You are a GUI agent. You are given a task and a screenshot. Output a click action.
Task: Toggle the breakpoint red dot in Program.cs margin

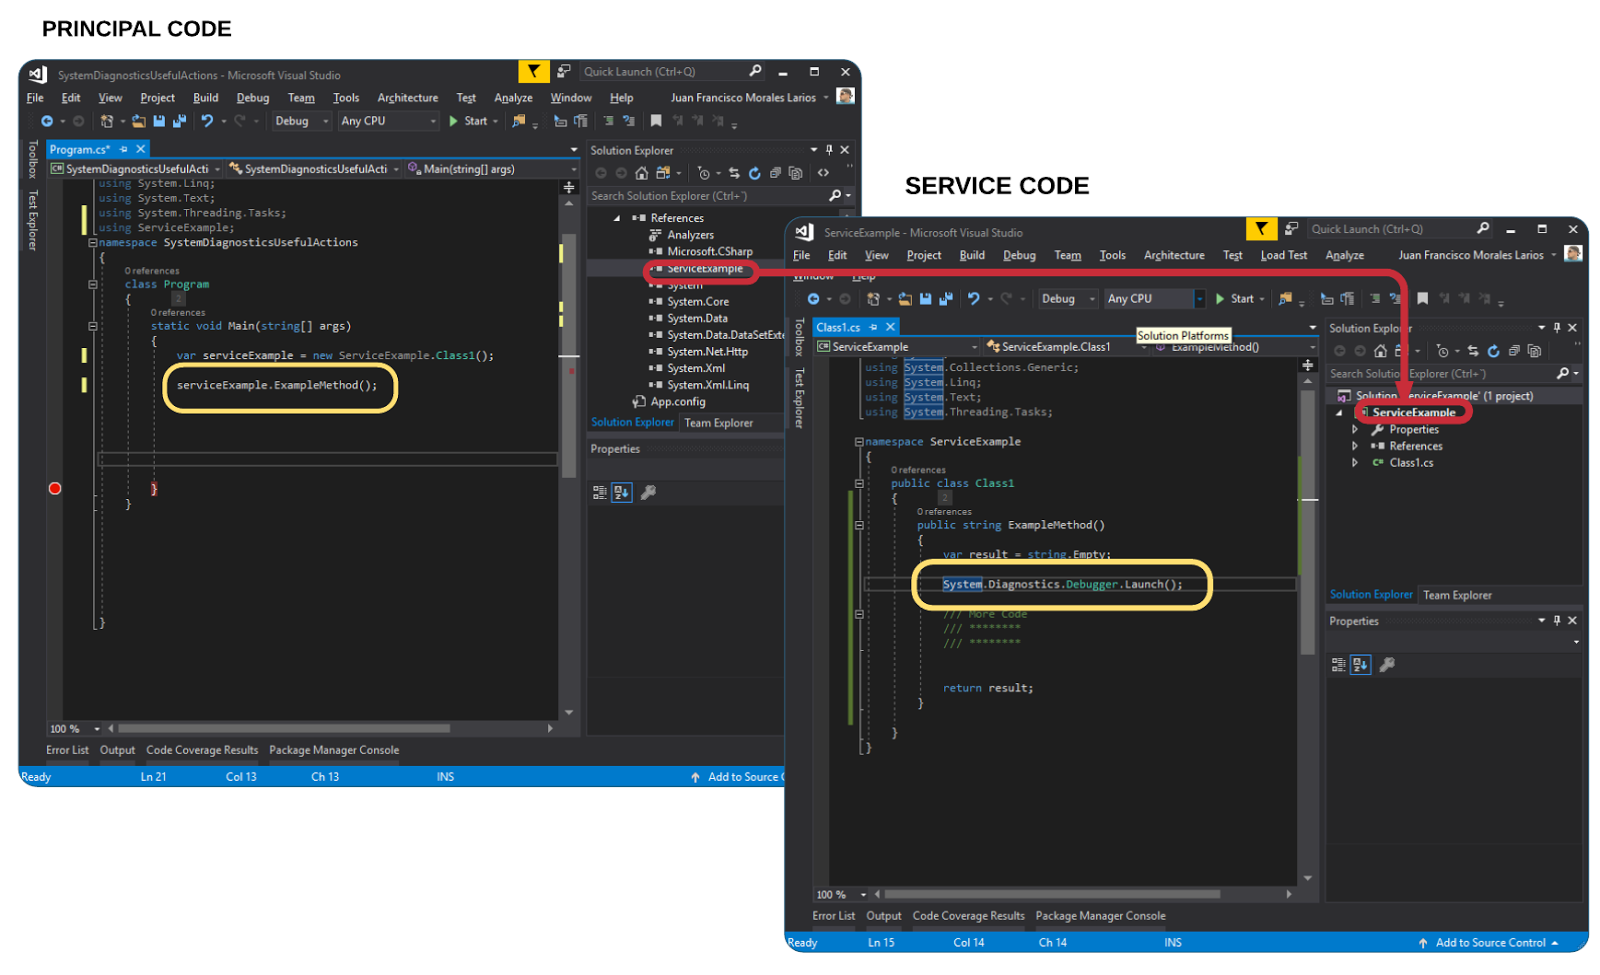coord(55,489)
